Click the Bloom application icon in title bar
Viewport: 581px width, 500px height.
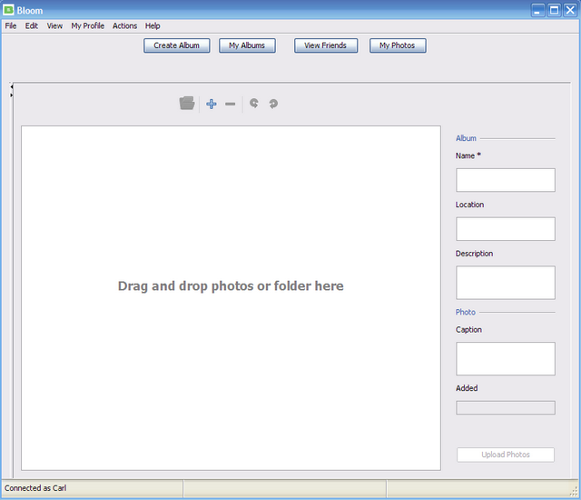point(8,10)
